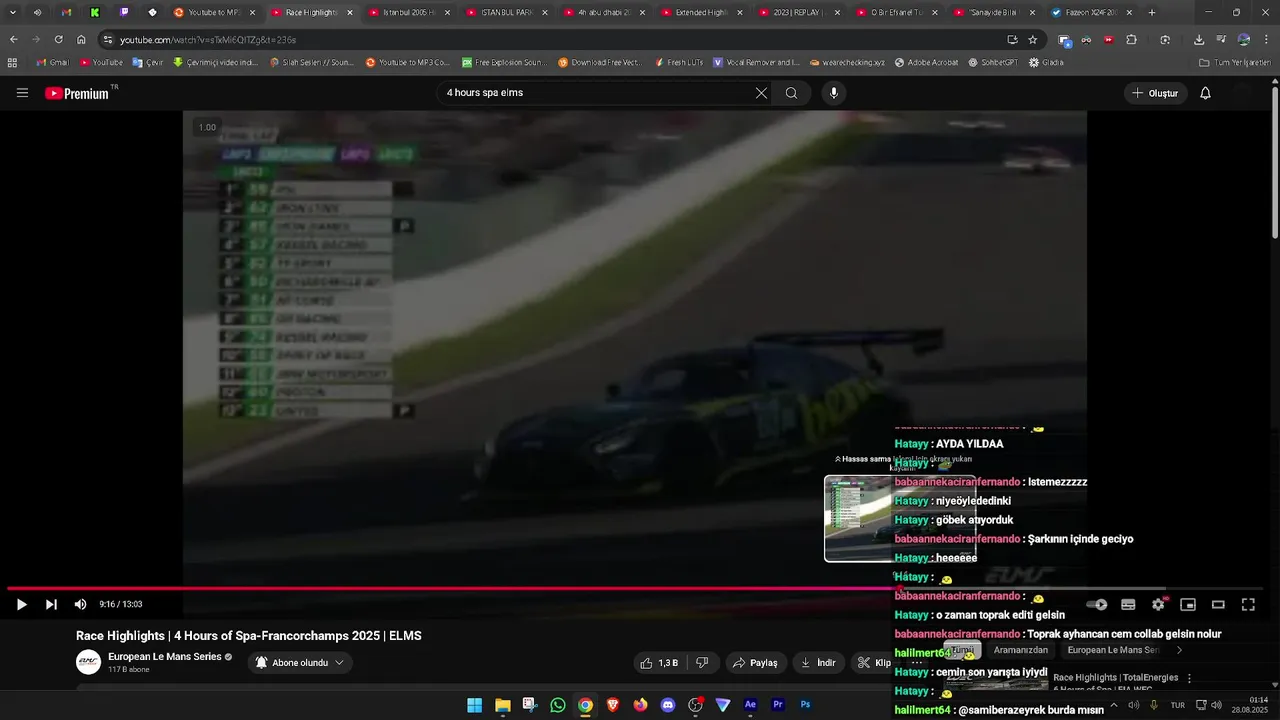Viewport: 1280px width, 720px height.
Task: Open the Tüm Yer İşaretleri bookmarks folder
Action: (1235, 62)
